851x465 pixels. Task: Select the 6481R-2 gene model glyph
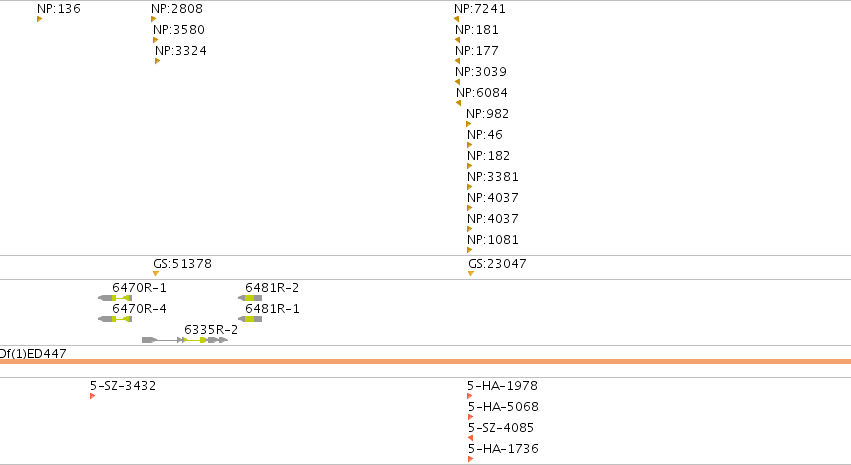(250, 298)
